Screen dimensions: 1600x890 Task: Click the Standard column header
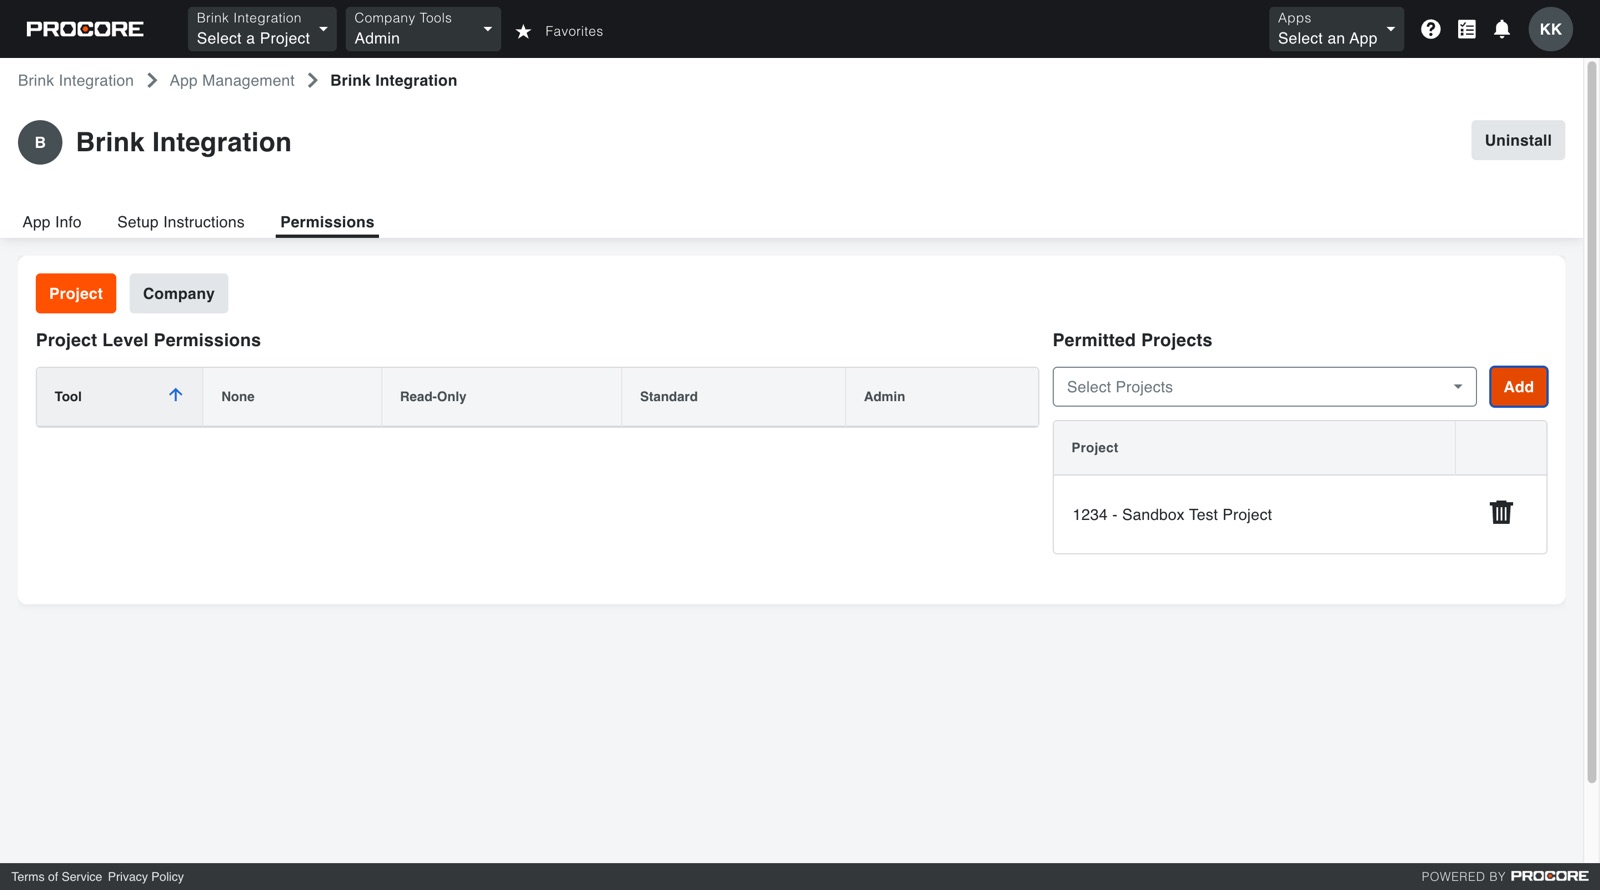[733, 397]
